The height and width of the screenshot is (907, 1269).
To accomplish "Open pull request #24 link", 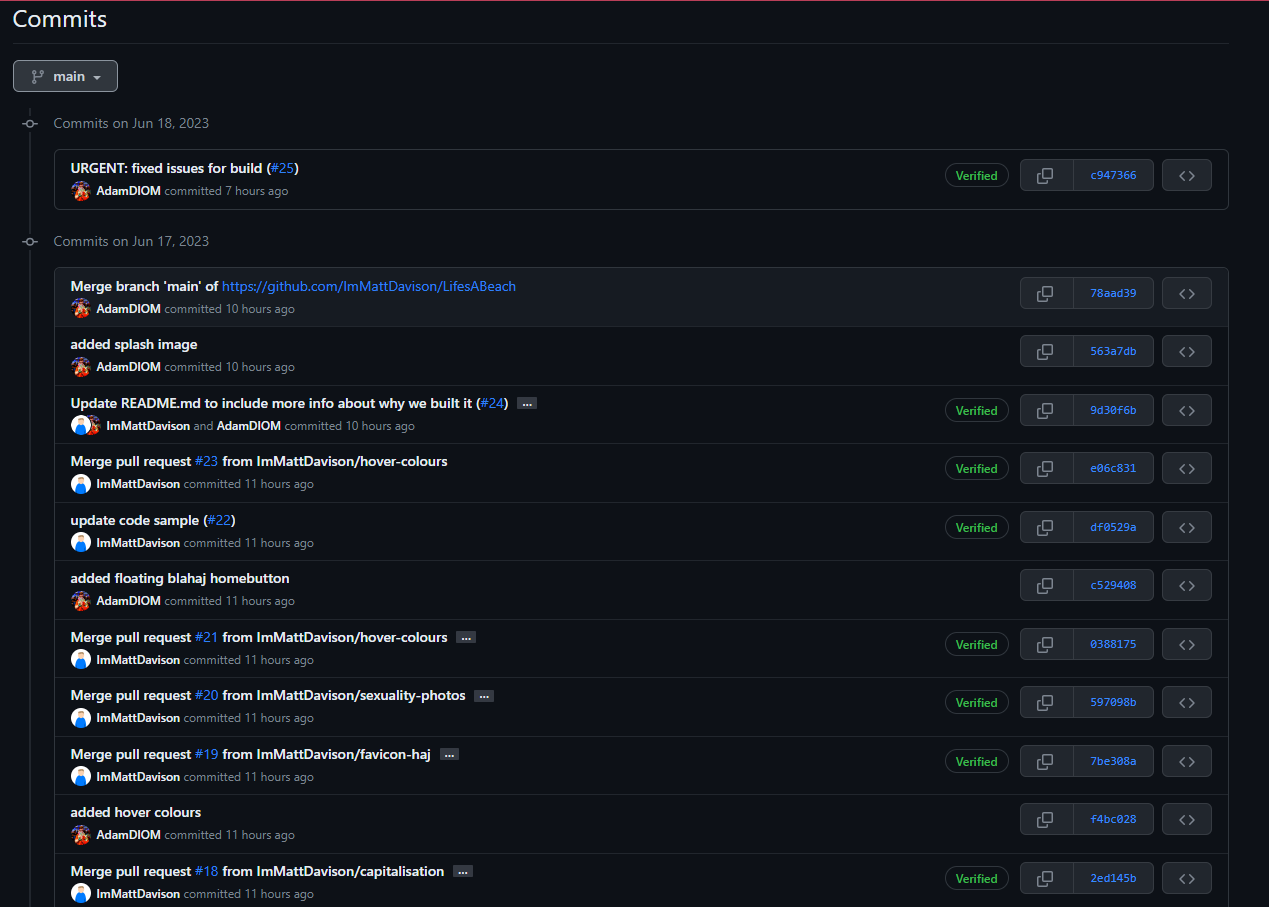I will pos(492,403).
